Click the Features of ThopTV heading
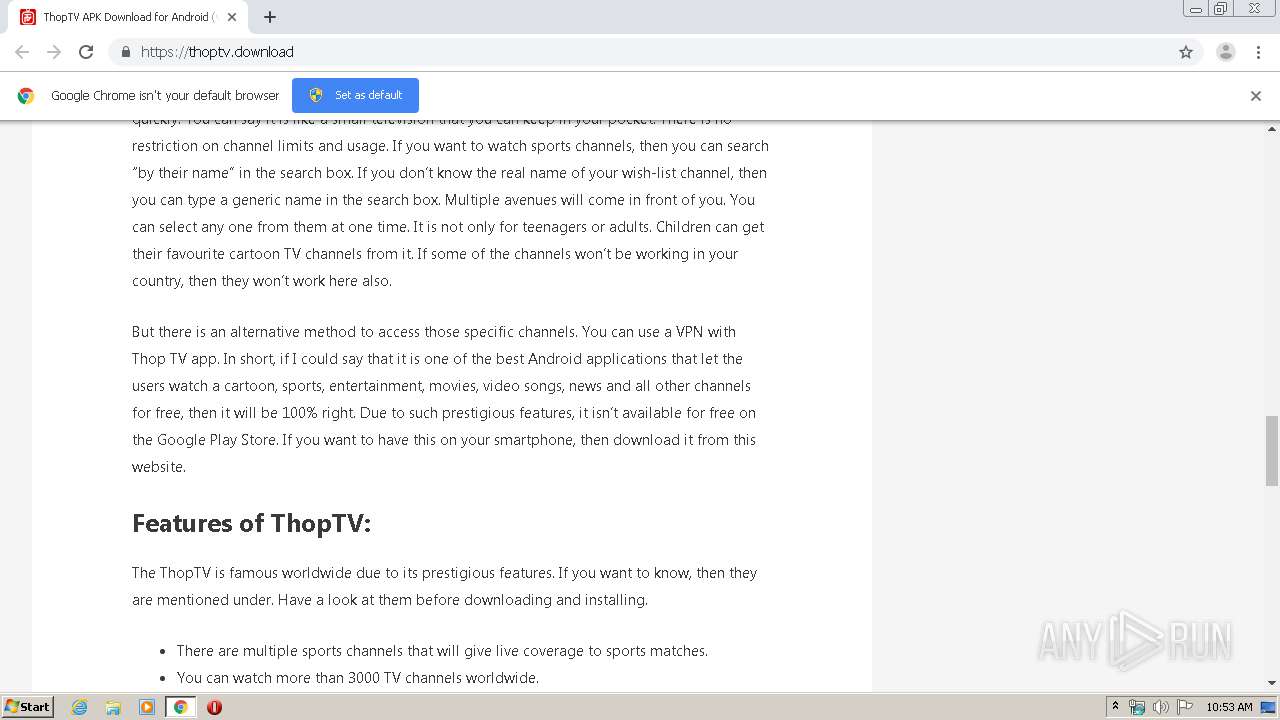1280x720 pixels. [x=251, y=523]
